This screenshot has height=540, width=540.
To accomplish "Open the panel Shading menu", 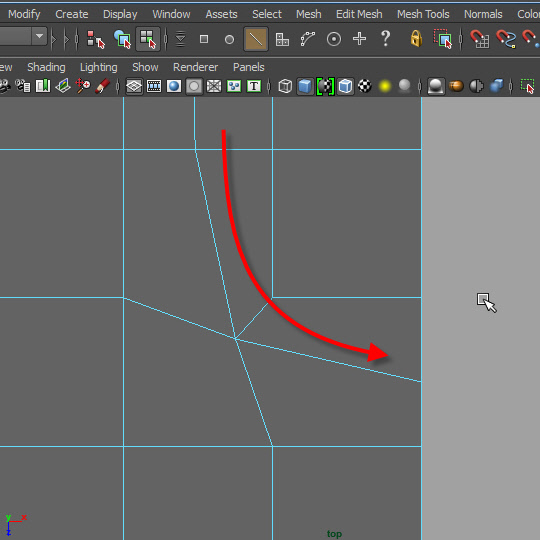I will 46,67.
